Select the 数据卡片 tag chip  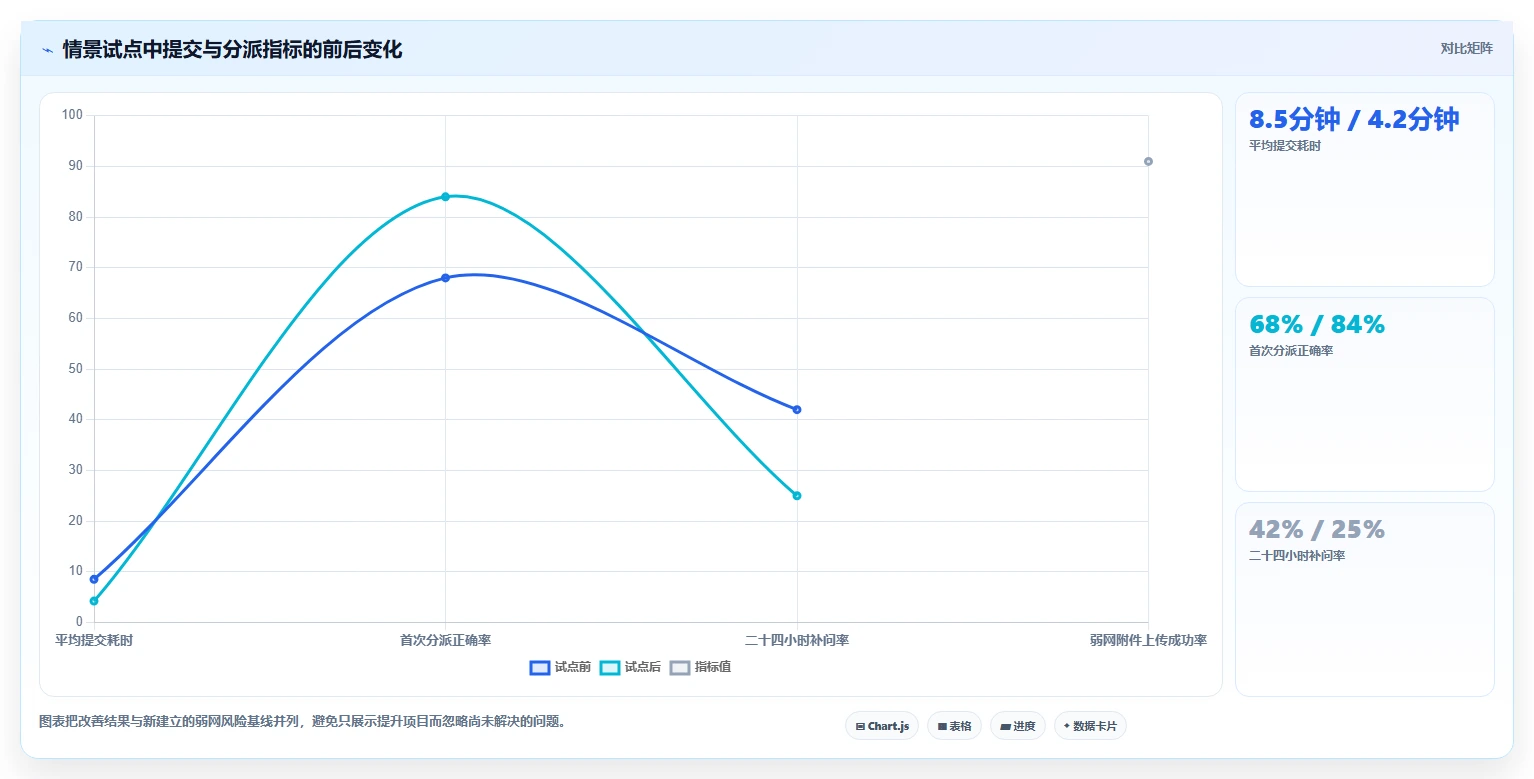1090,726
